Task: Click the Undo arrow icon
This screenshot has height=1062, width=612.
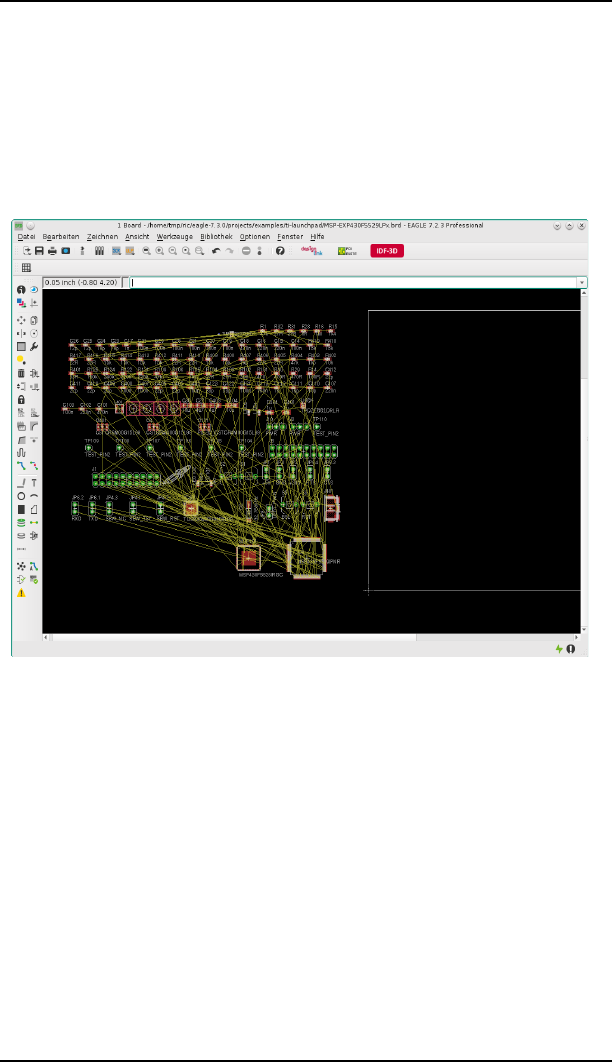Action: (216, 251)
